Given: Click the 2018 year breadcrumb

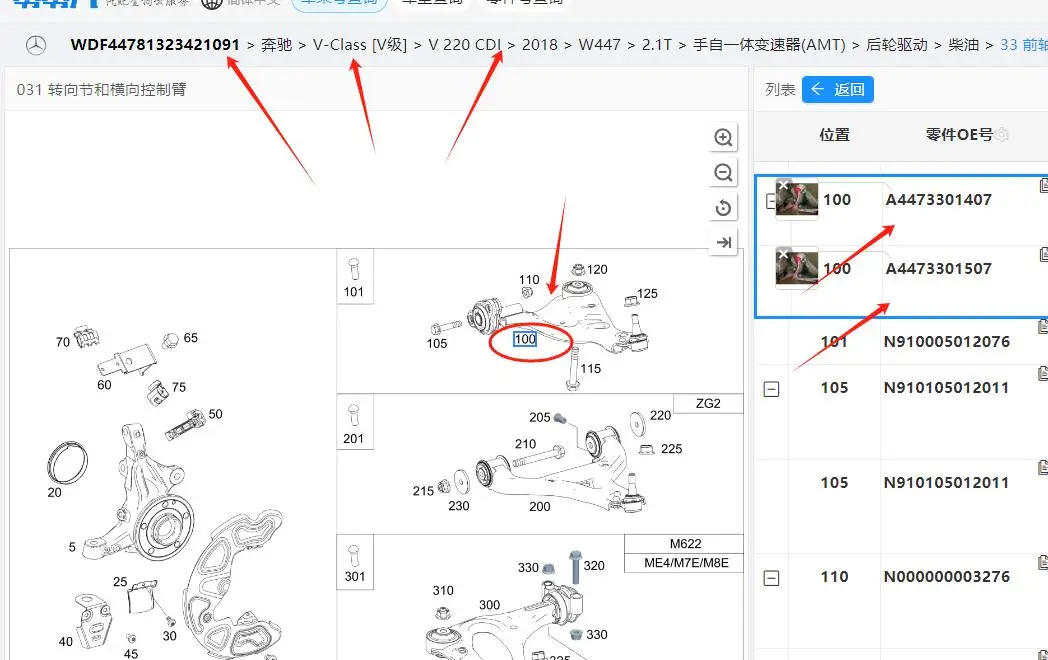Looking at the screenshot, I should pos(539,45).
